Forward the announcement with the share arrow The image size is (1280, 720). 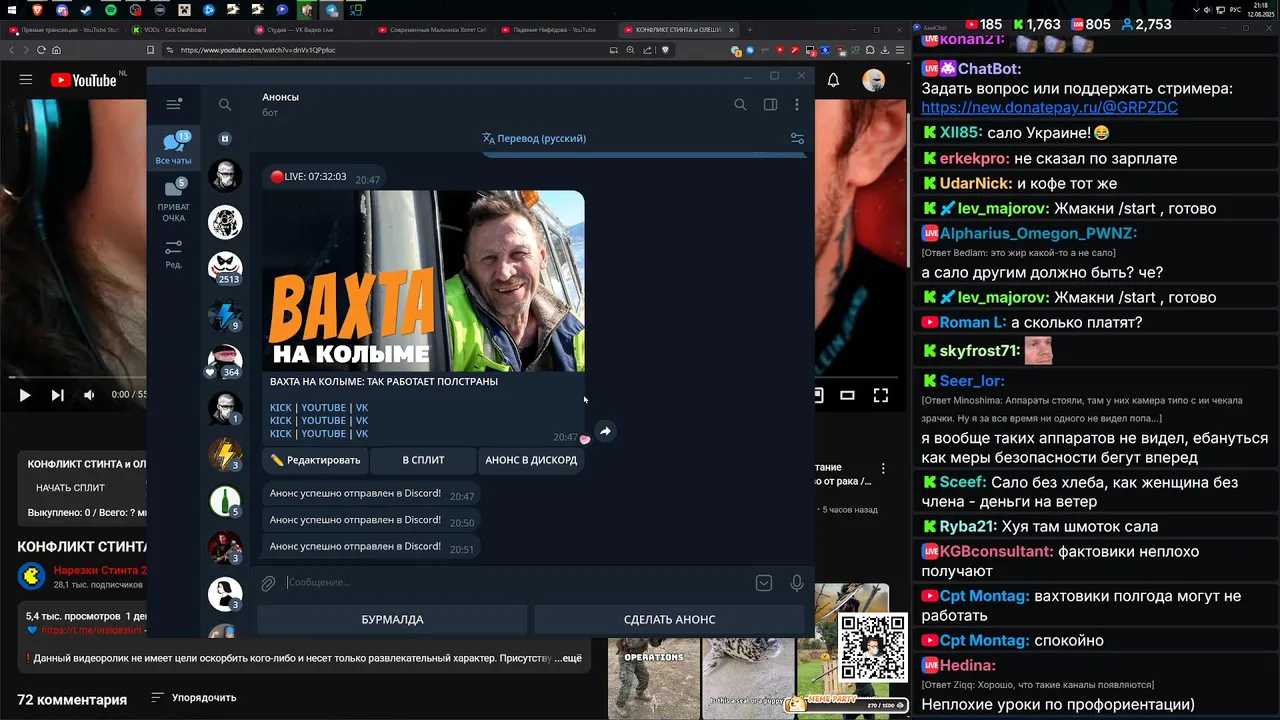(605, 431)
